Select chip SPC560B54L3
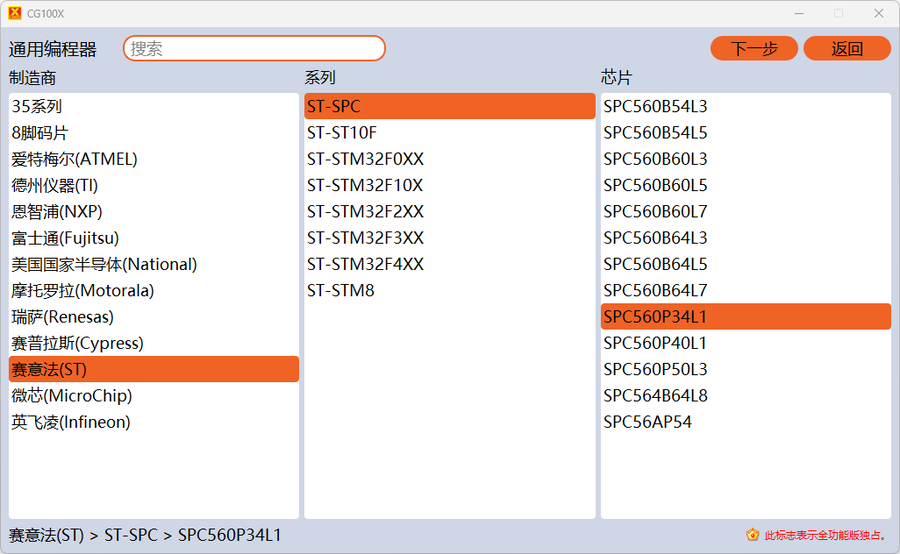 click(655, 106)
